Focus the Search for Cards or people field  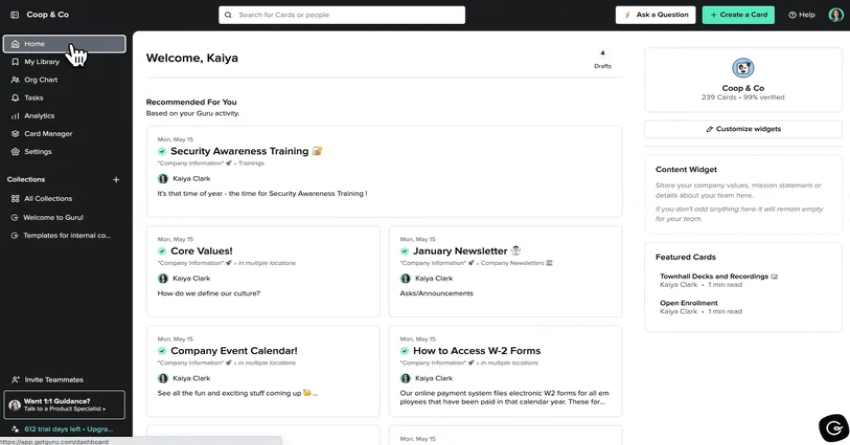[342, 15]
